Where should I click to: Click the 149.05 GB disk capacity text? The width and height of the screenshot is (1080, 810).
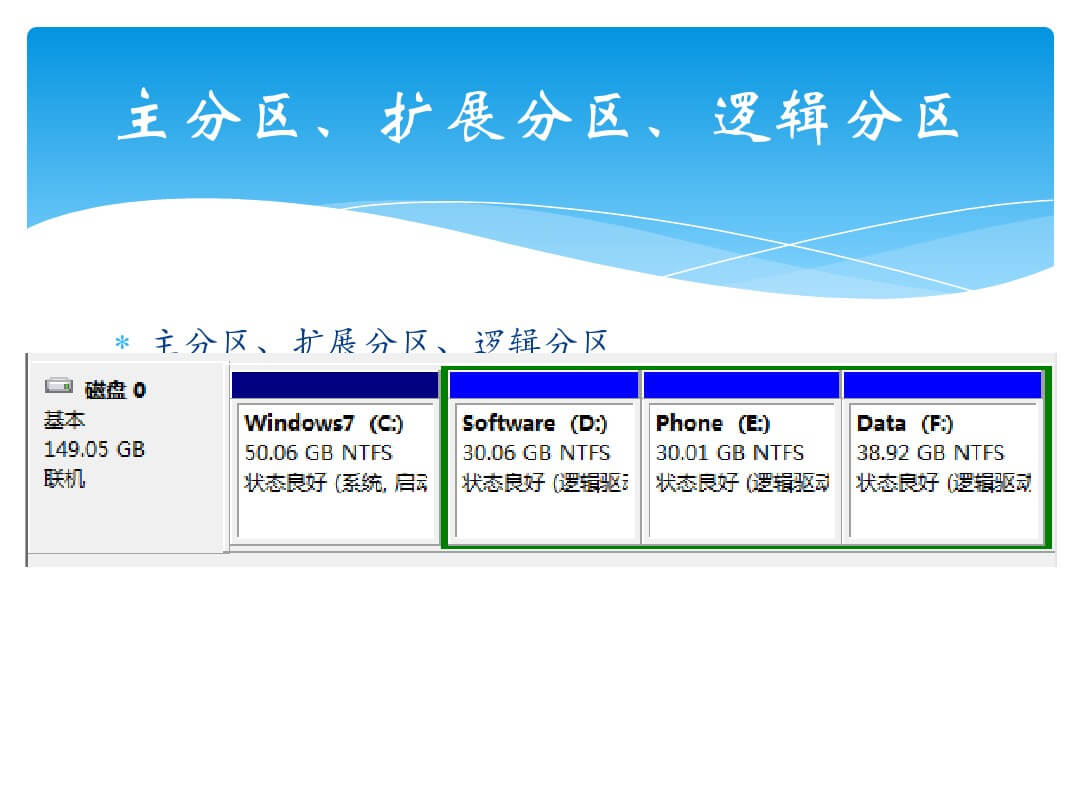(94, 449)
